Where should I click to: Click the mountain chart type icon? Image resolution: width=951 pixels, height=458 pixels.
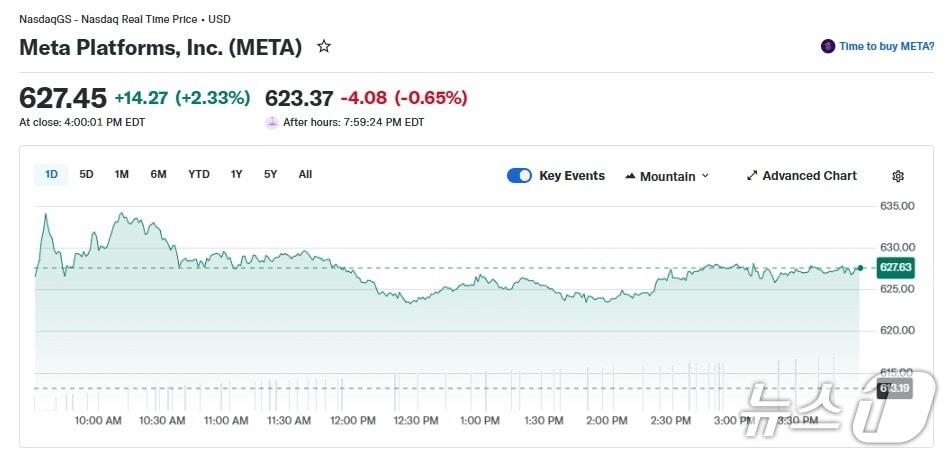click(x=630, y=176)
